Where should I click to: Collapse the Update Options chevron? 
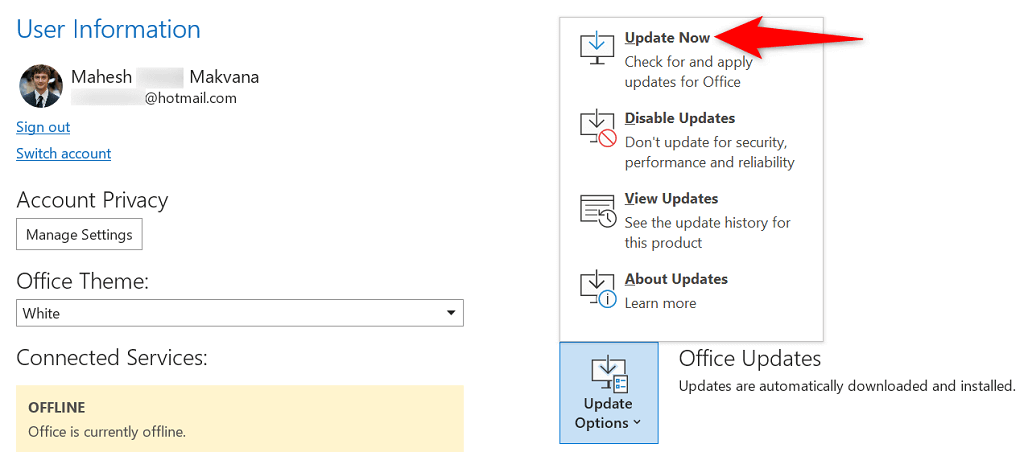coord(637,423)
